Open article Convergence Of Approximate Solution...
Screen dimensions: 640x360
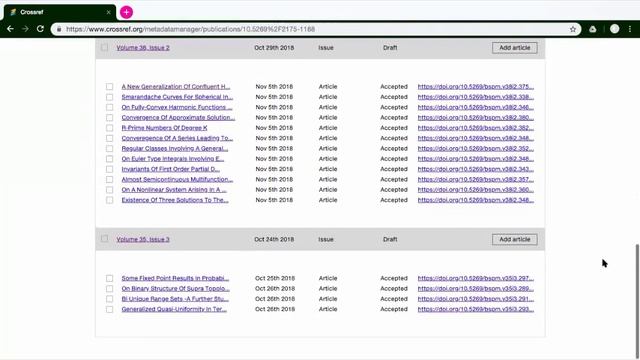point(178,117)
